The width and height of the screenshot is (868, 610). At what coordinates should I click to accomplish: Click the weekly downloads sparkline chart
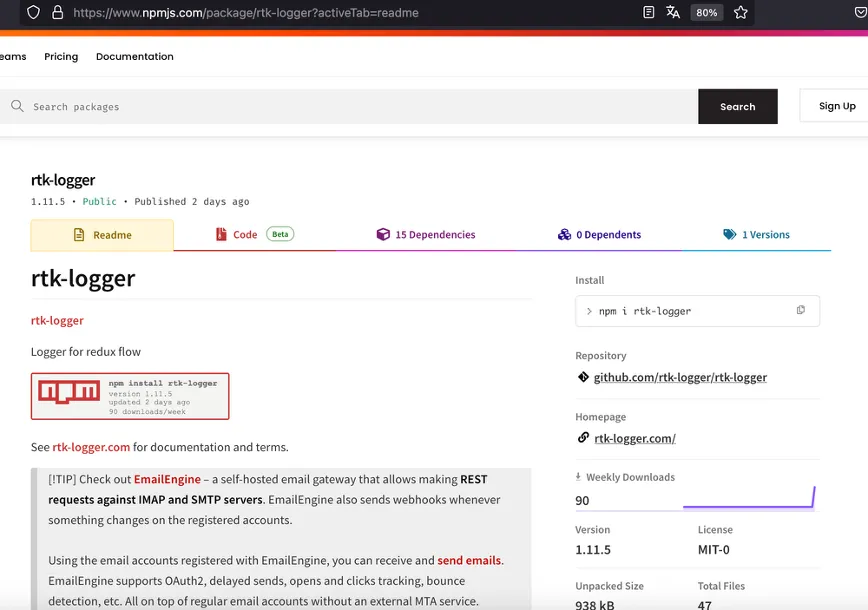[x=749, y=498]
